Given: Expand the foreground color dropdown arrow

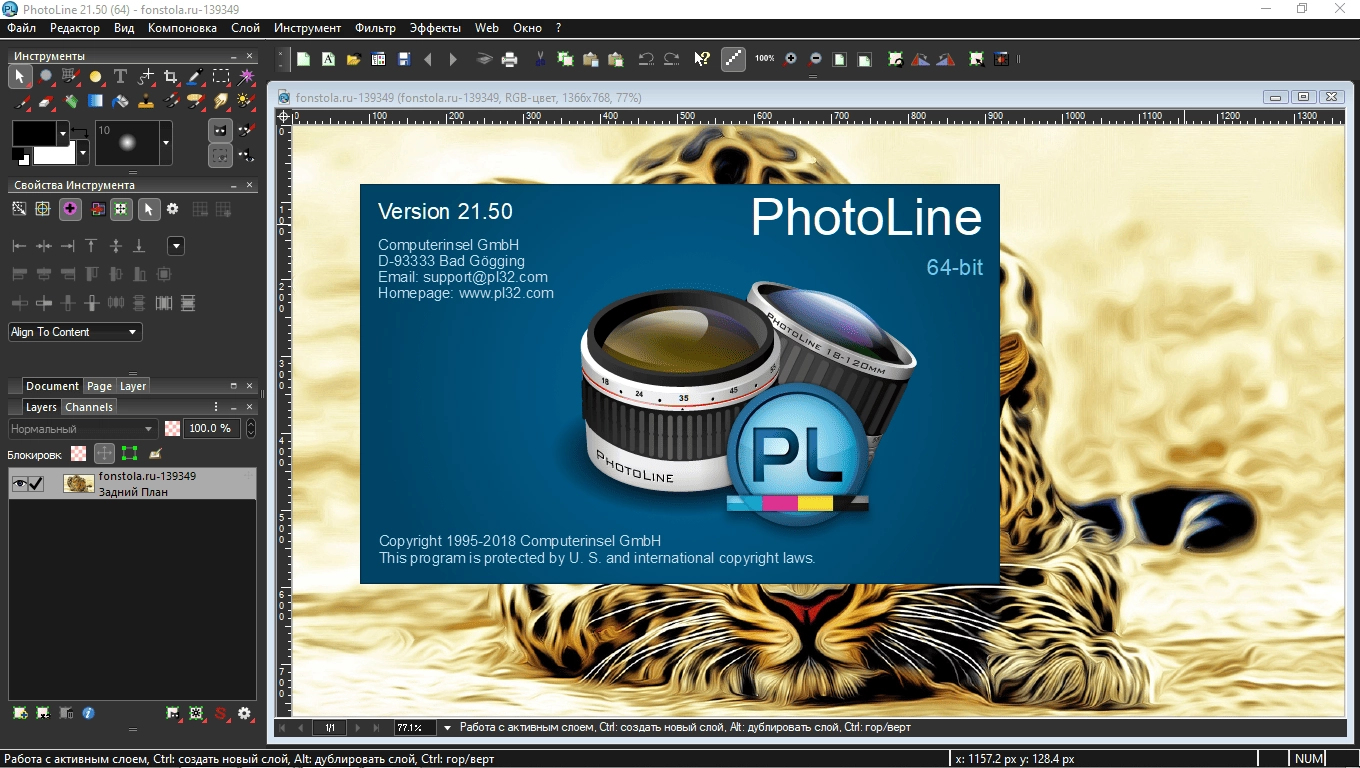Looking at the screenshot, I should 63,133.
